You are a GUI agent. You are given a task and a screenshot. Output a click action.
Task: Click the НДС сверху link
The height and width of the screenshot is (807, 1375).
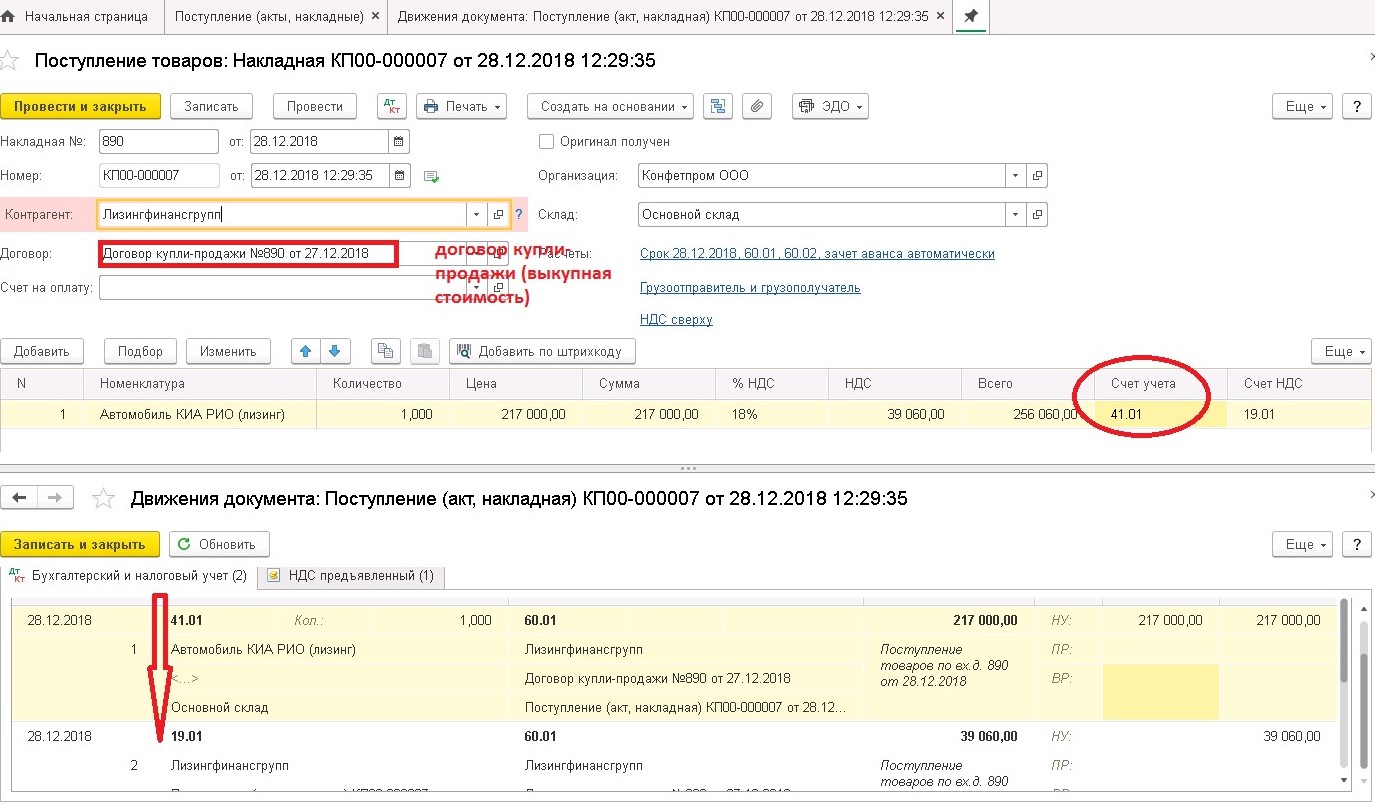click(x=676, y=320)
